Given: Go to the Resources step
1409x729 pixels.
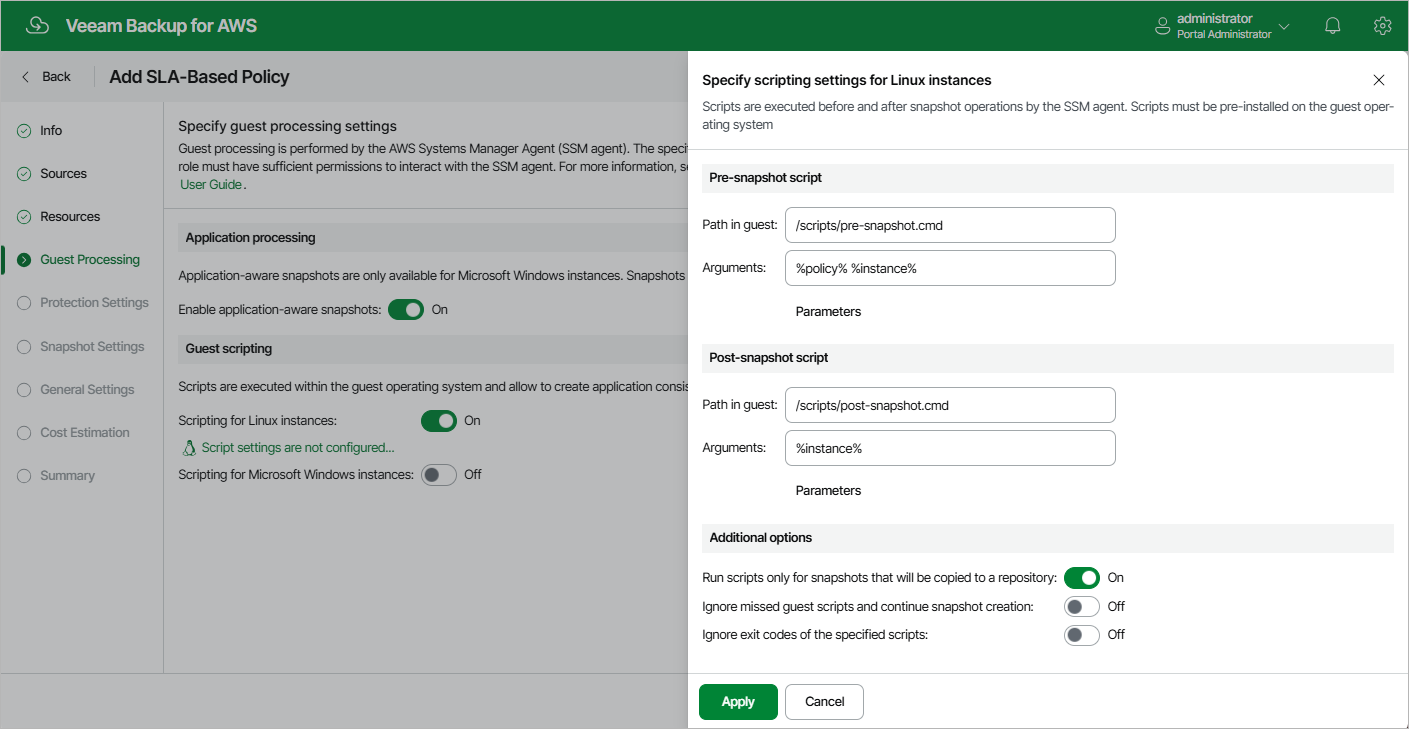Looking at the screenshot, I should pyautogui.click(x=70, y=217).
